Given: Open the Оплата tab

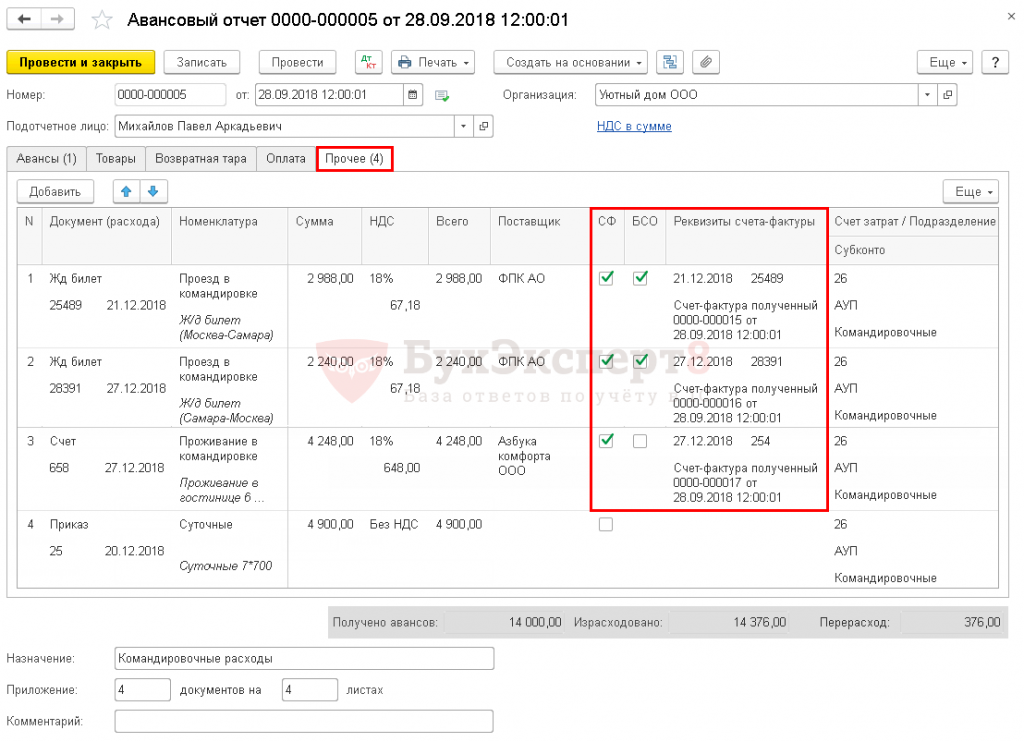Looking at the screenshot, I should coord(285,159).
